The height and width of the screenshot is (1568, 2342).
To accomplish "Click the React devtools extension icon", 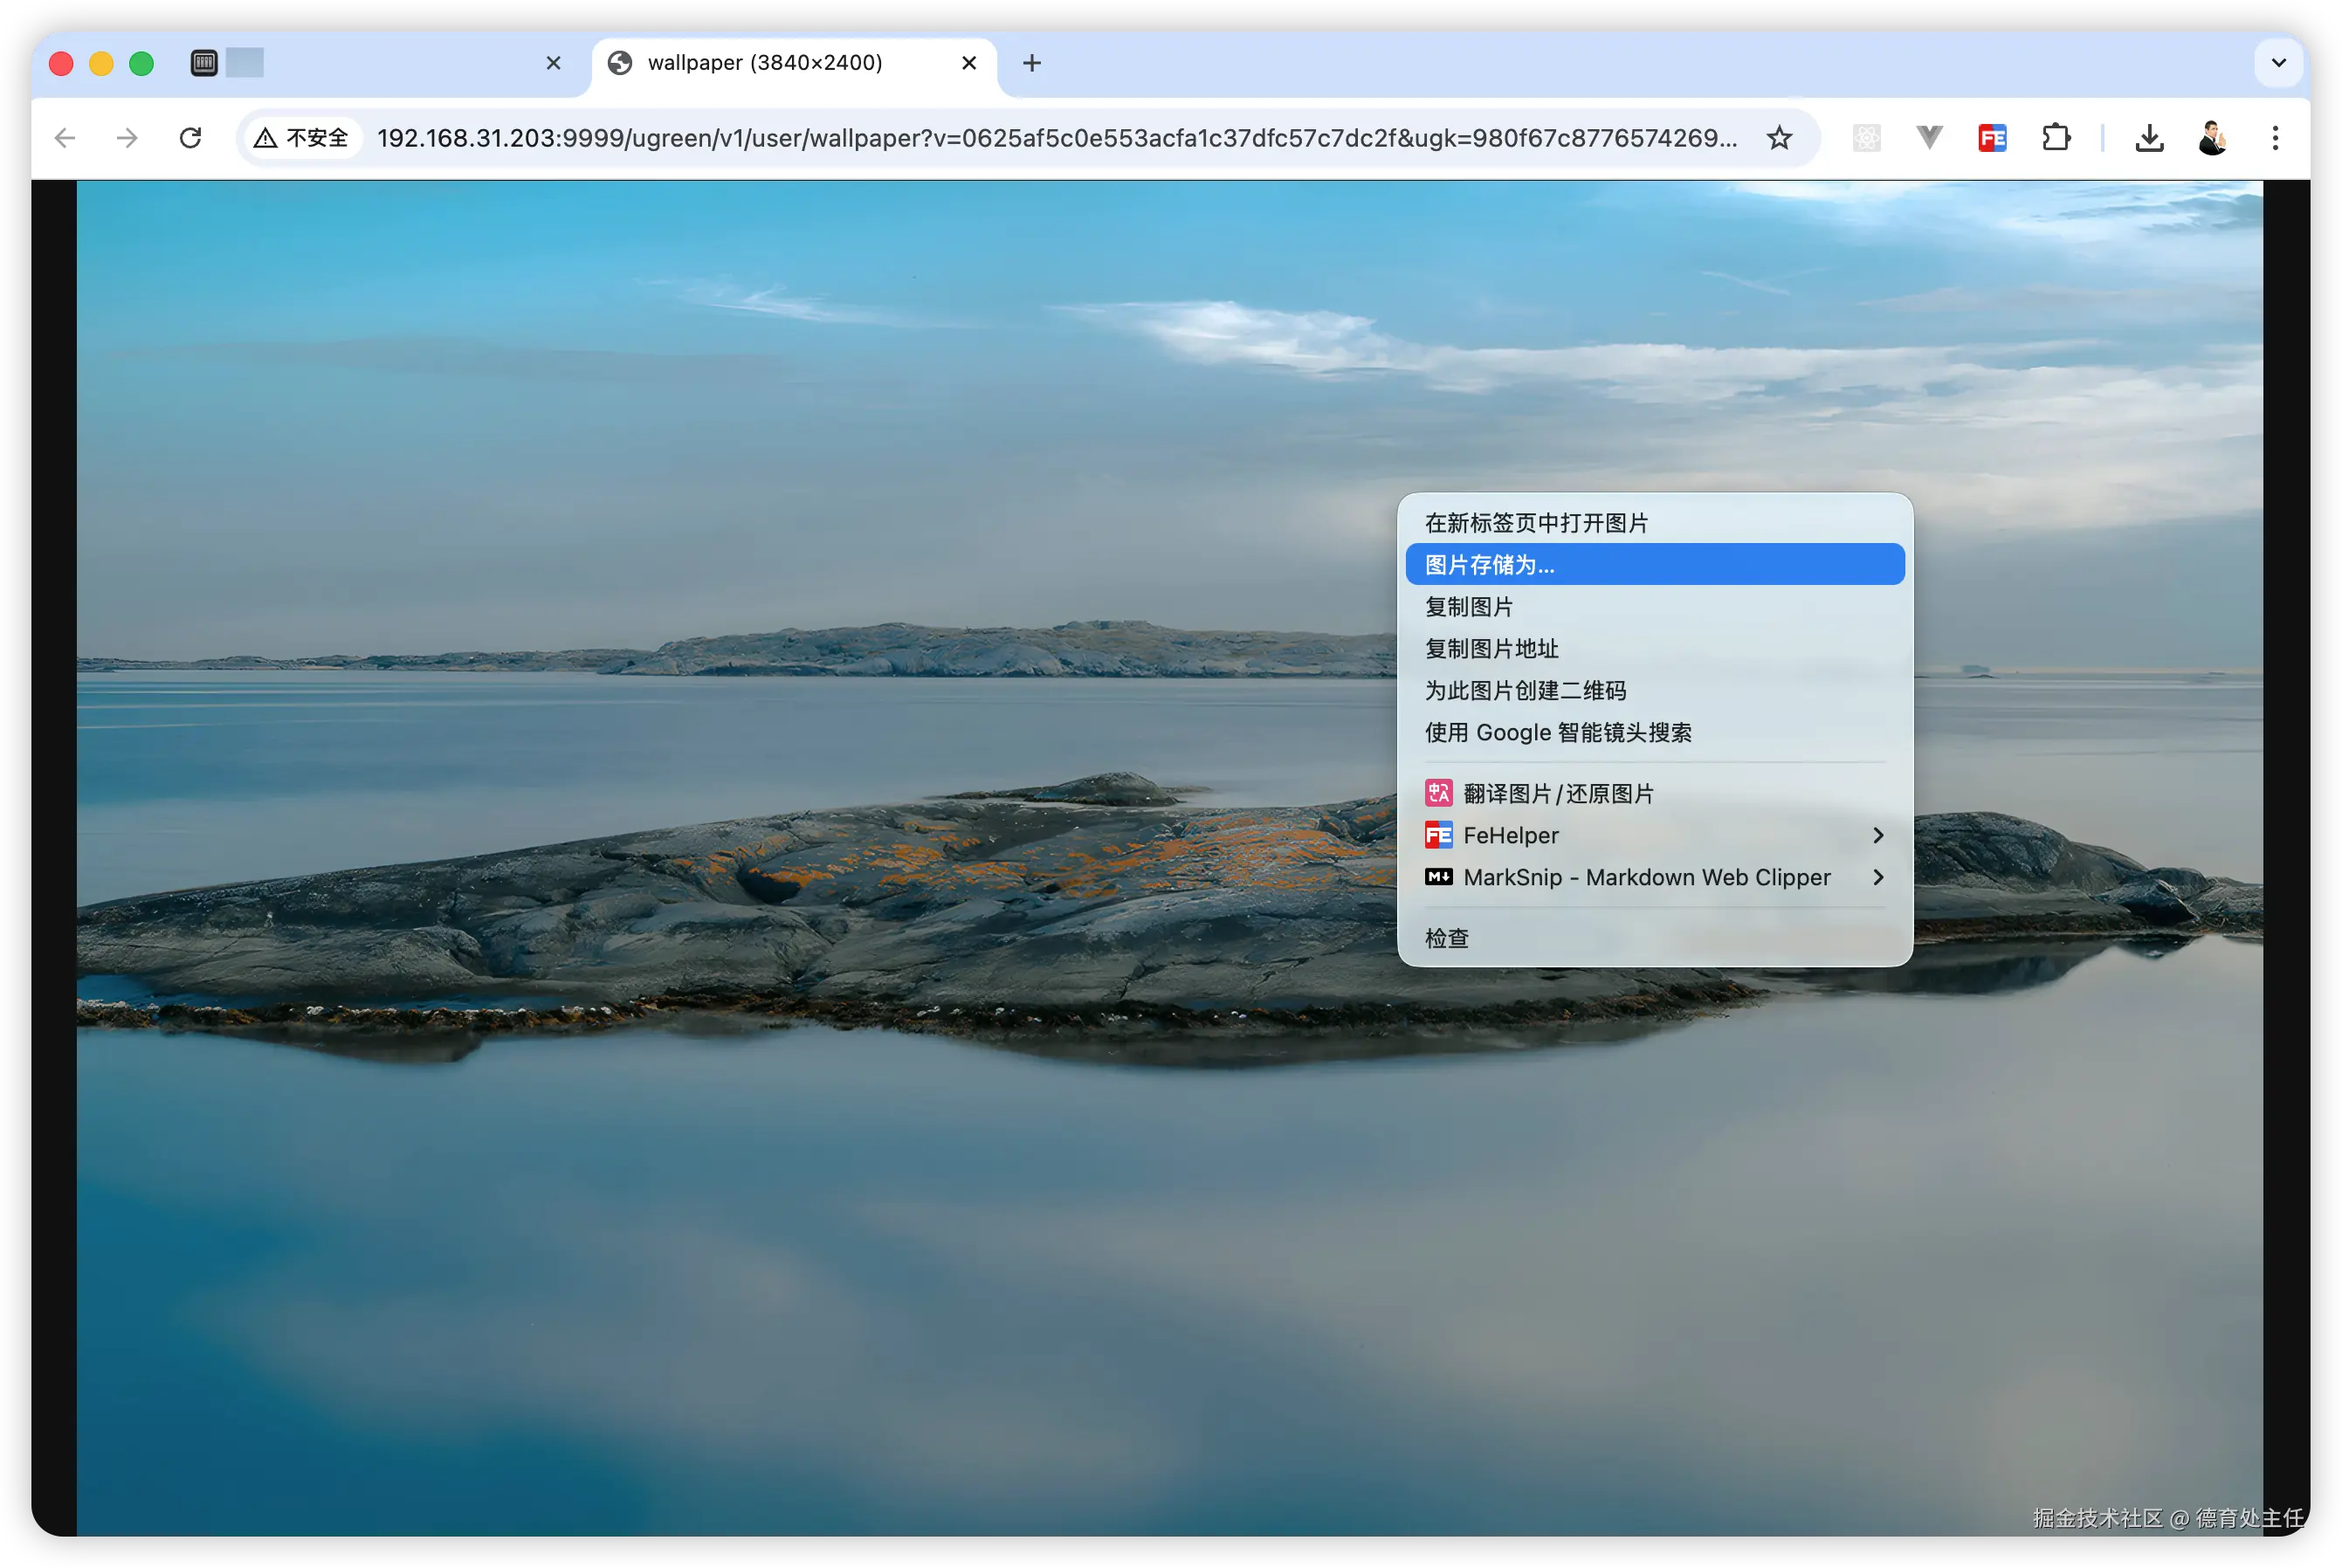I will click(1866, 138).
